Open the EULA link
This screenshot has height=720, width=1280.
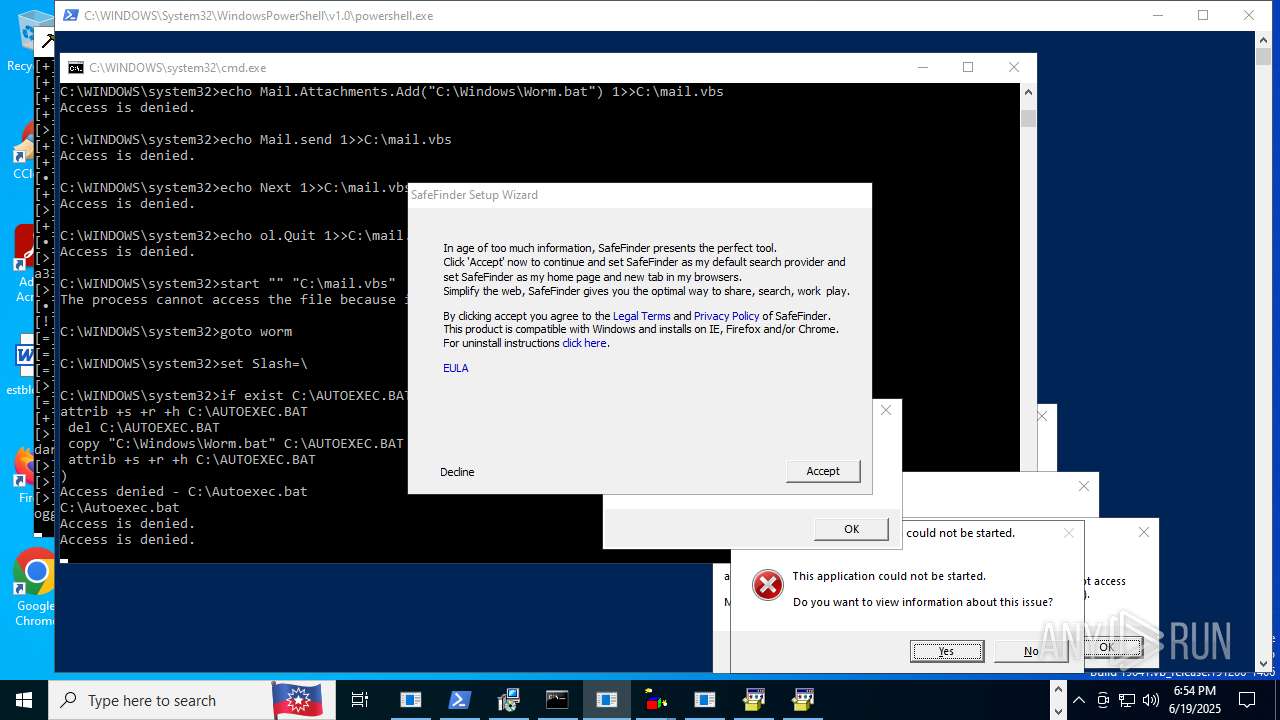click(456, 368)
